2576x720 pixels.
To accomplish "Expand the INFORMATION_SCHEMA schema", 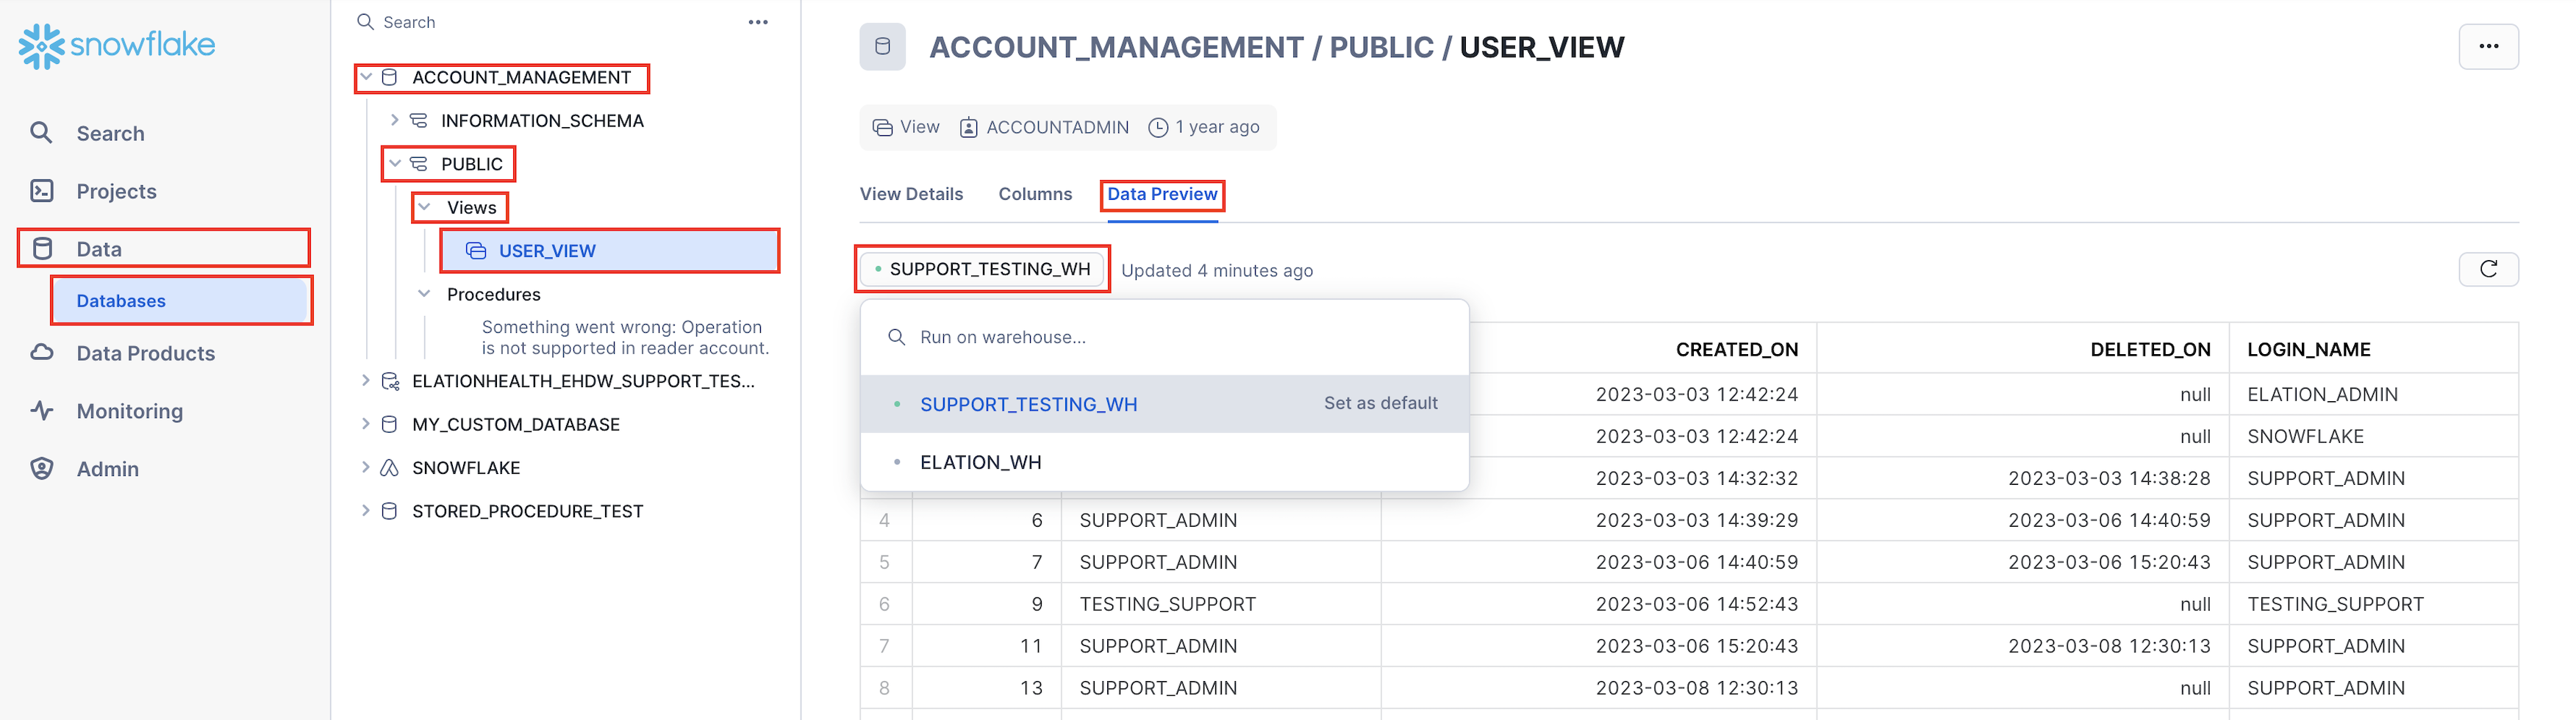I will [x=394, y=120].
